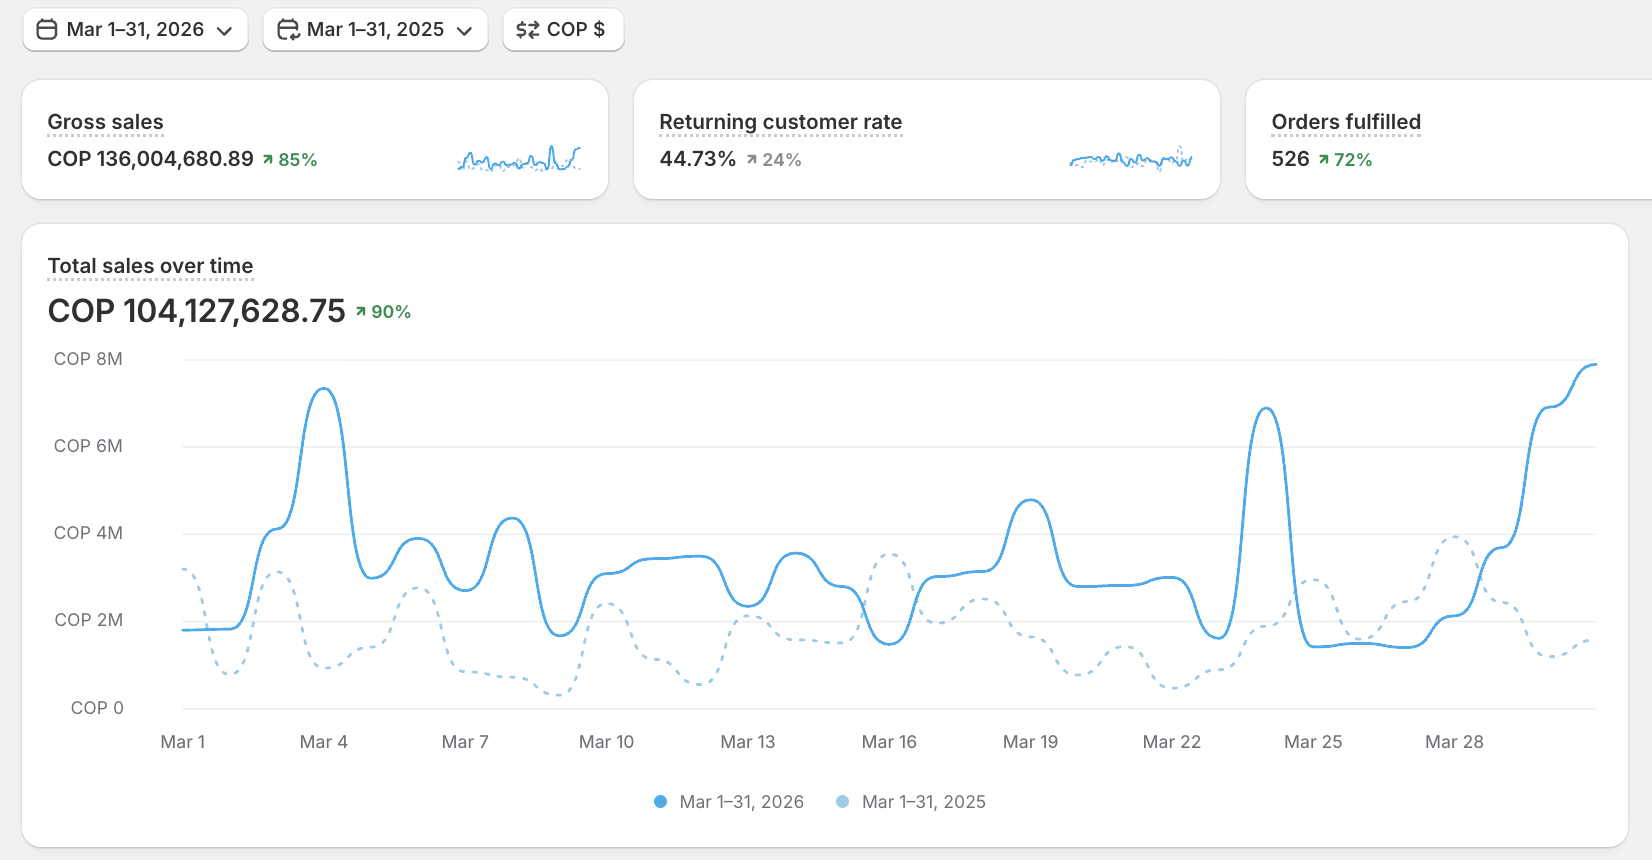Image resolution: width=1652 pixels, height=860 pixels.
Task: Click the up arrow icon beside 24%
Action: [752, 160]
